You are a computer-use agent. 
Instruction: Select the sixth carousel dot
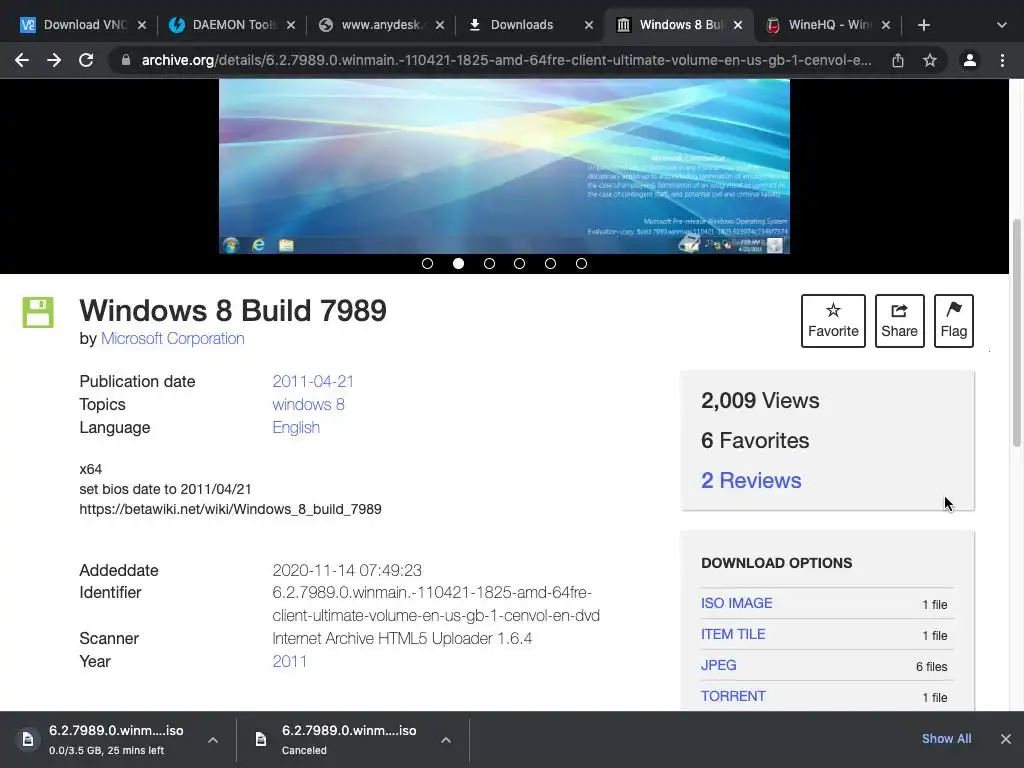581,263
